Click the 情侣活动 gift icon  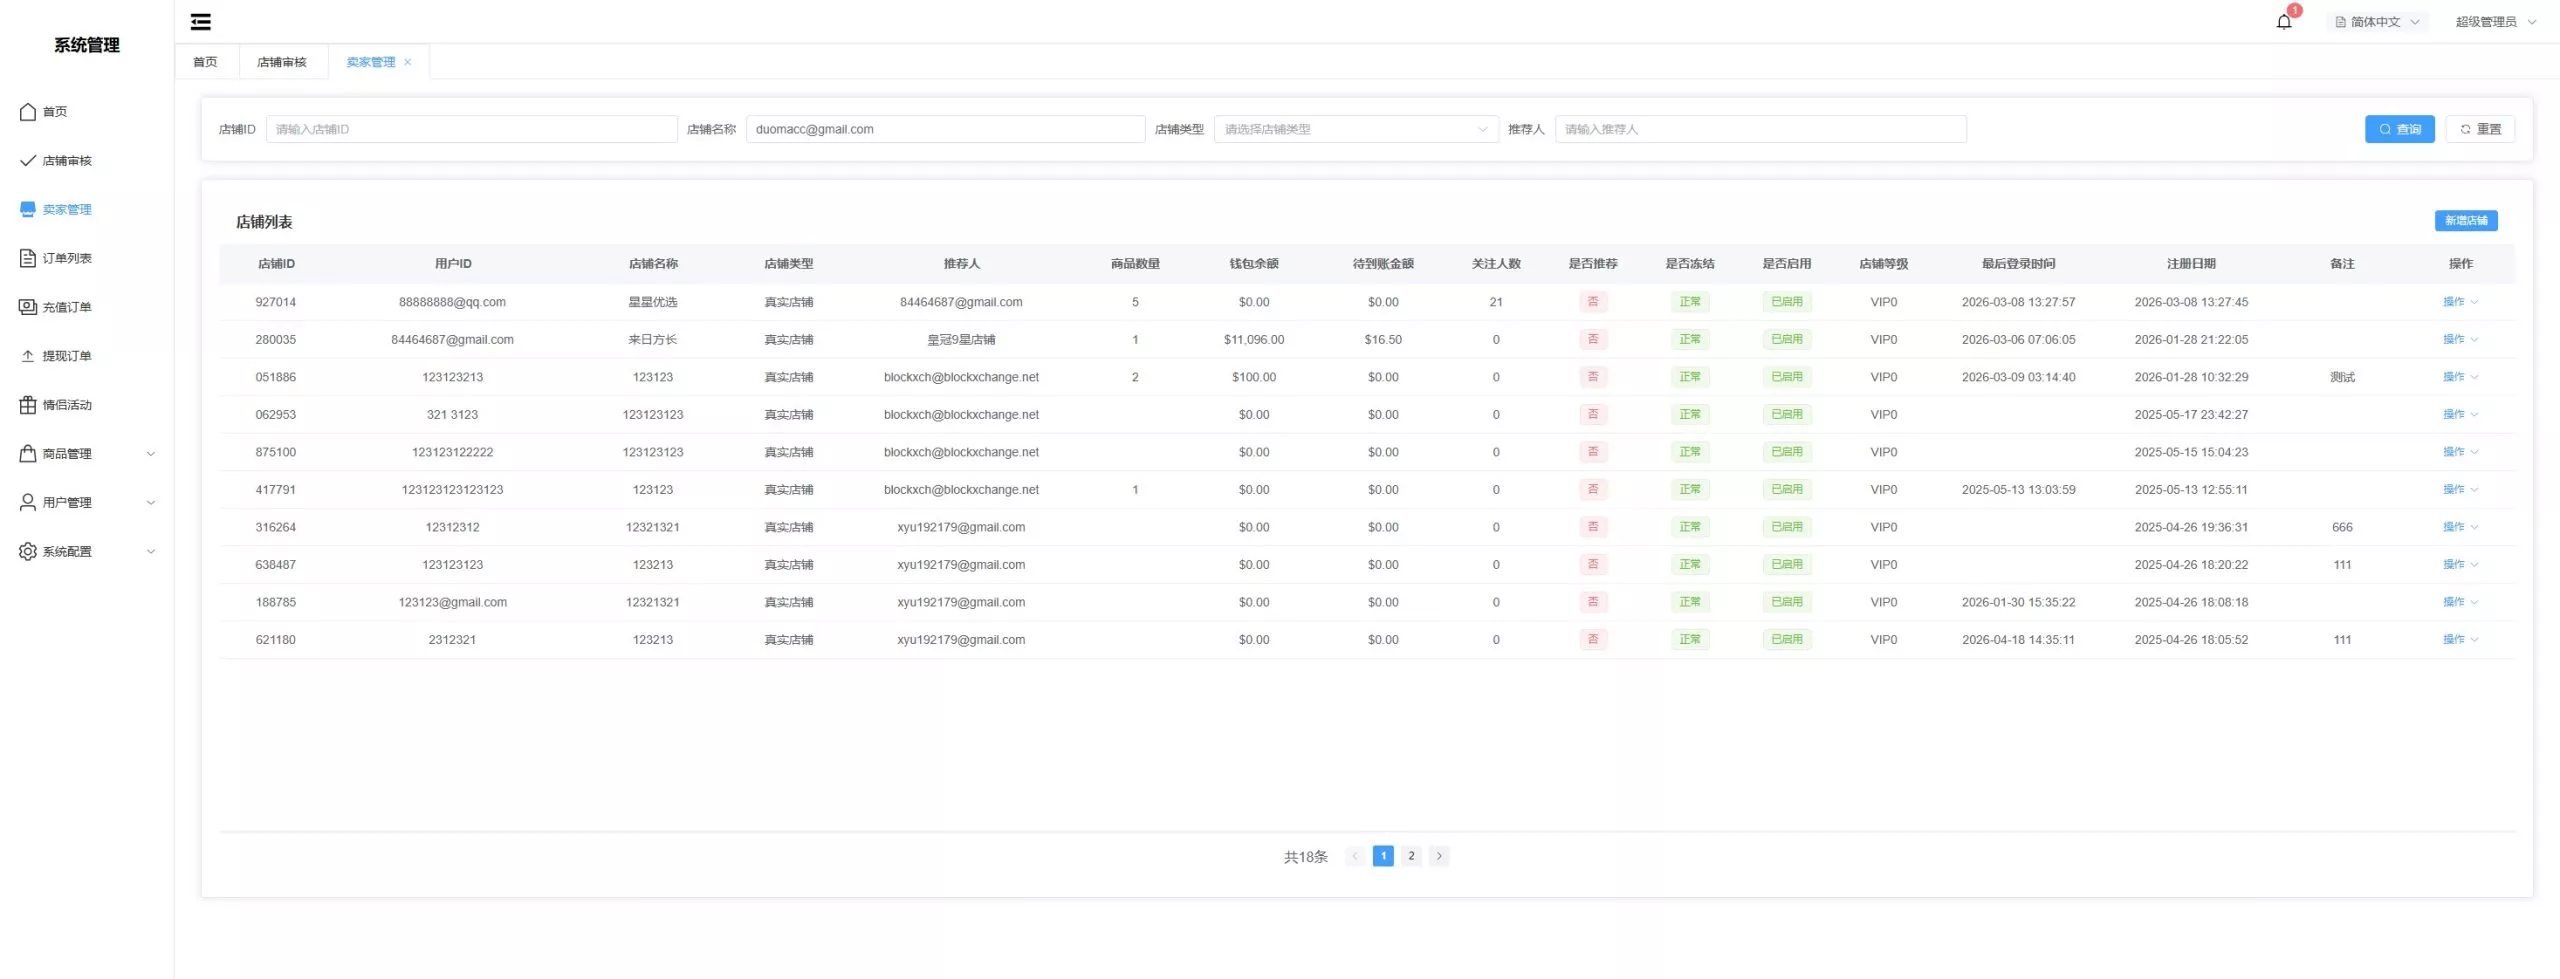(x=28, y=405)
